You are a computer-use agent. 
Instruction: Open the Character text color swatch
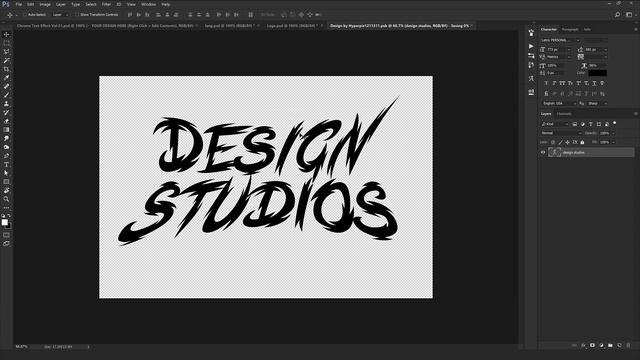point(598,73)
